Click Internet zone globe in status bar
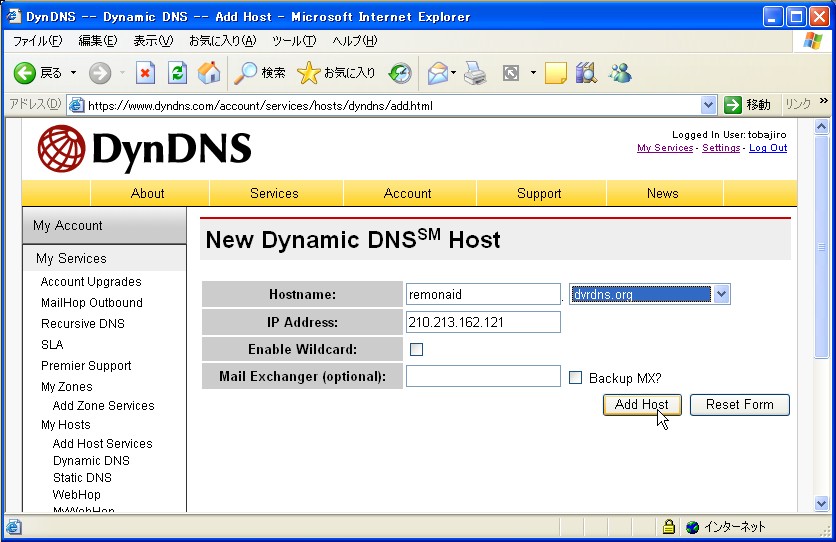Image resolution: width=836 pixels, height=542 pixels. tap(693, 527)
